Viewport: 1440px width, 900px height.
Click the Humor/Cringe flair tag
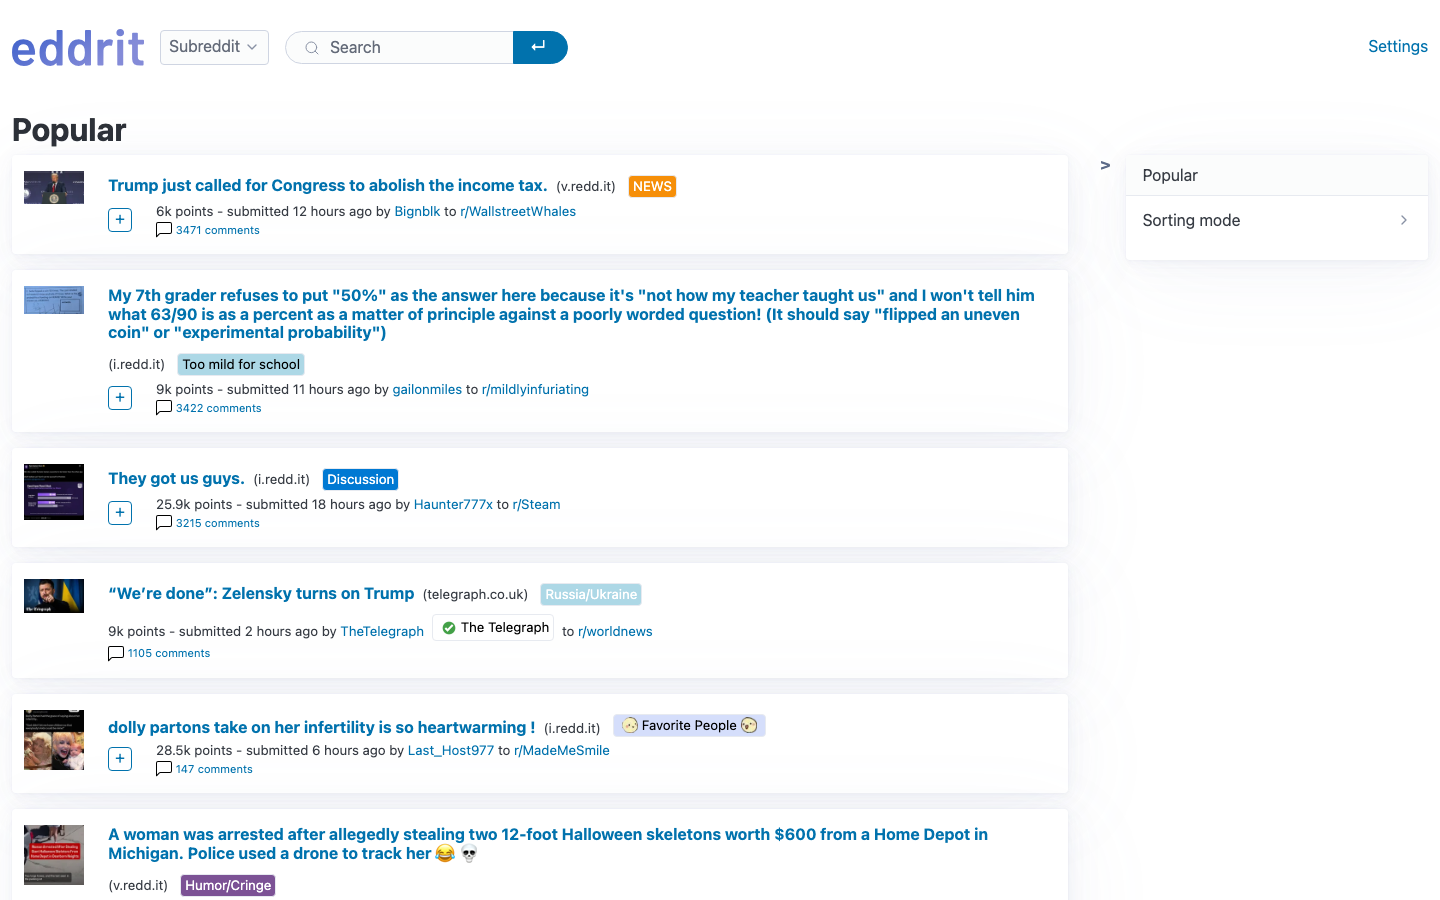click(228, 885)
